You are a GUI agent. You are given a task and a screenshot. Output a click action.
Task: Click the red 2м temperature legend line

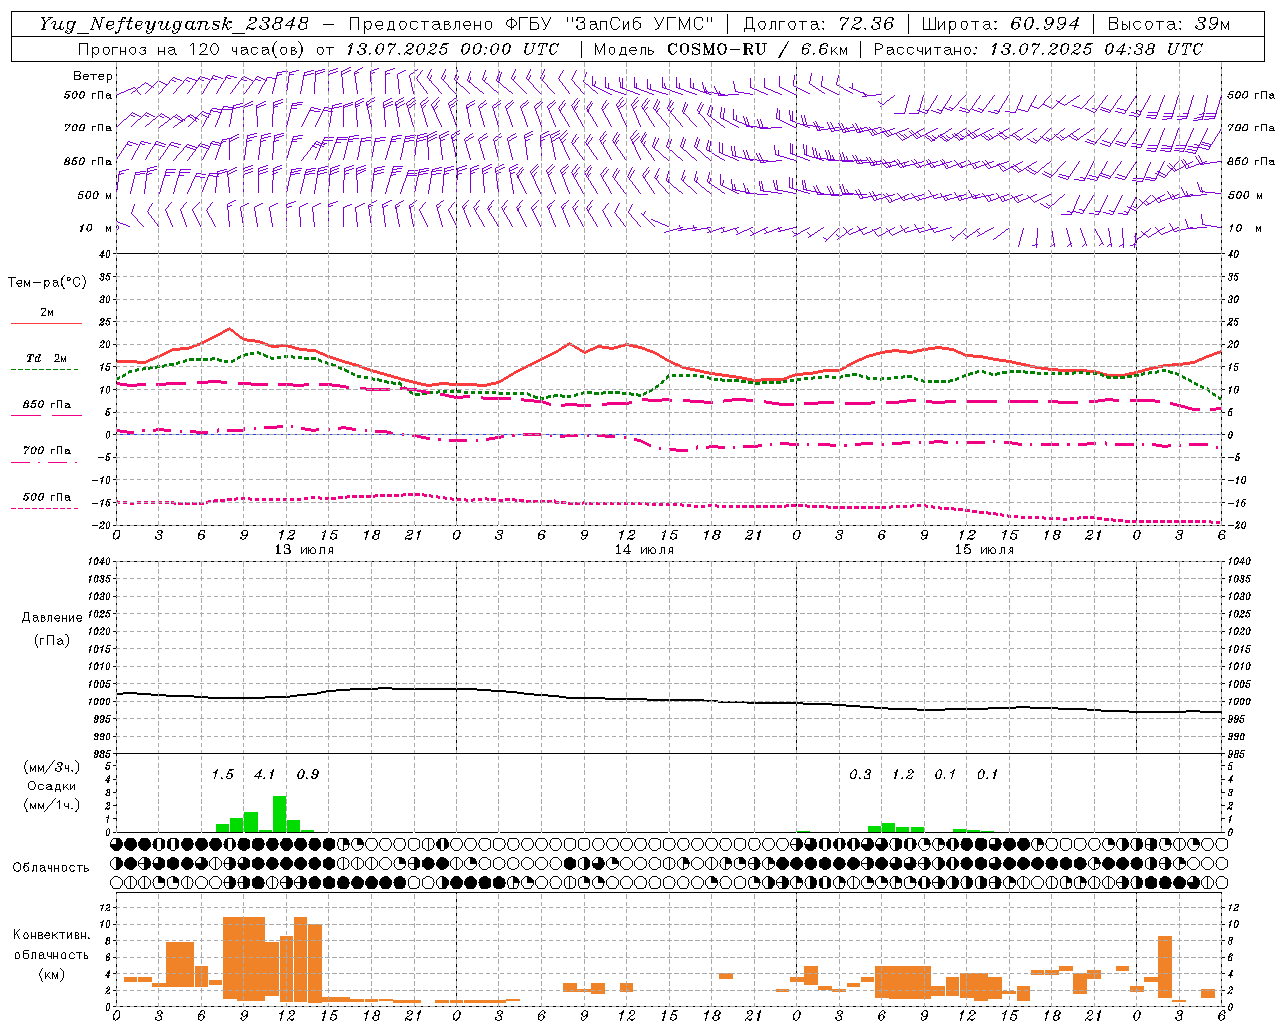pos(46,323)
